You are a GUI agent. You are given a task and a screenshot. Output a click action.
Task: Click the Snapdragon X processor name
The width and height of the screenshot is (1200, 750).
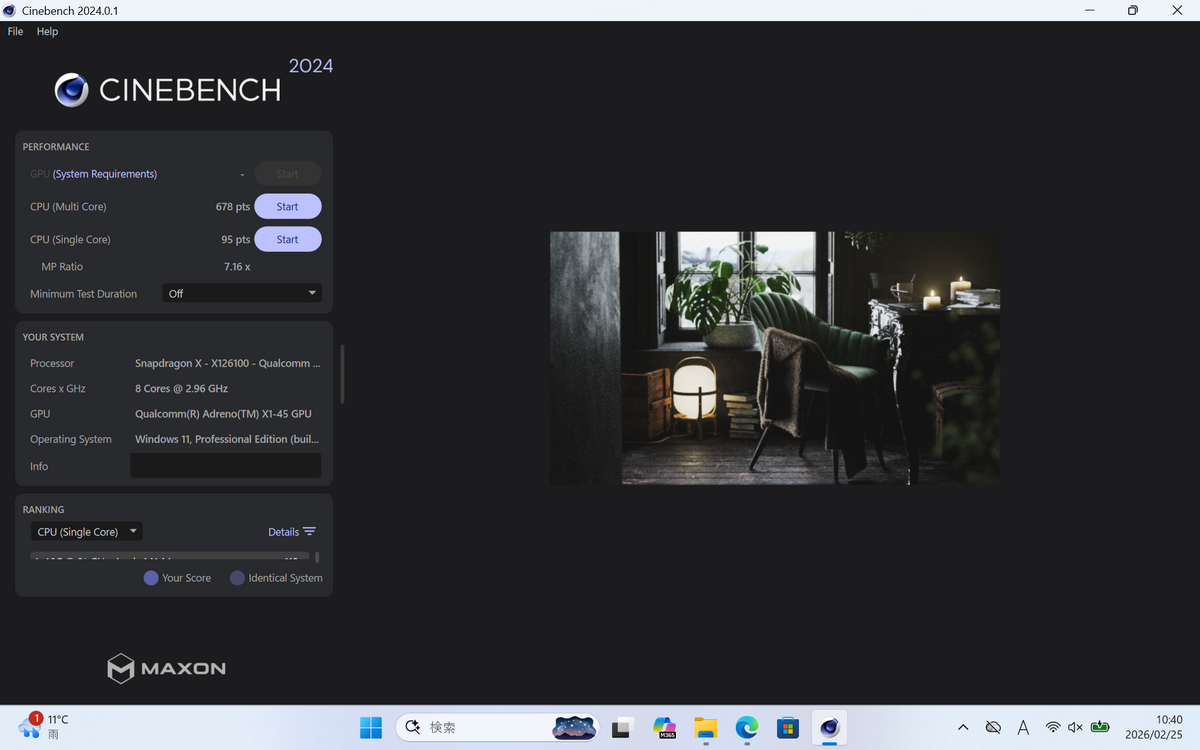(228, 364)
